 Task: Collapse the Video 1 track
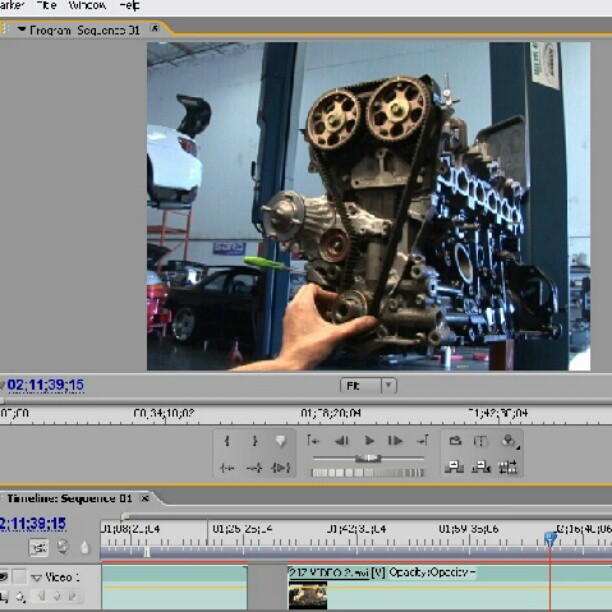point(36,577)
